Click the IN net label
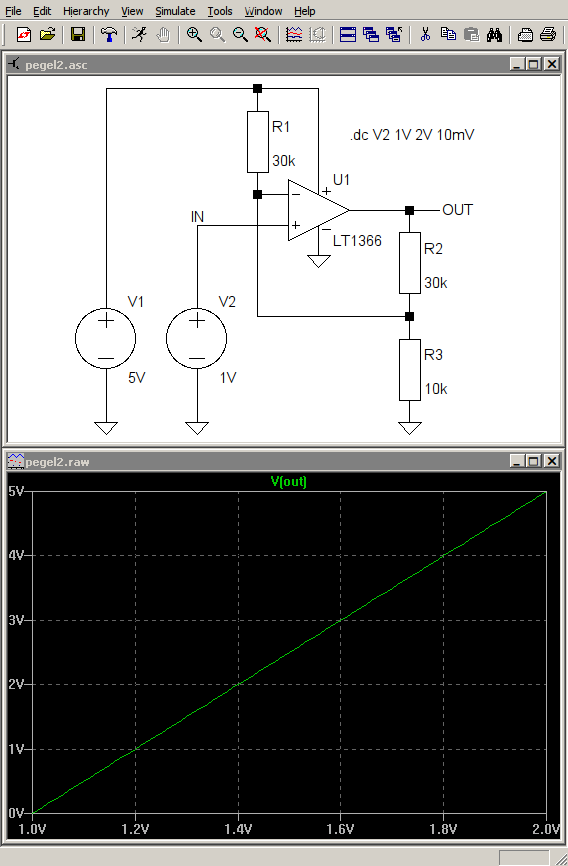The width and height of the screenshot is (568, 866). pos(197,217)
